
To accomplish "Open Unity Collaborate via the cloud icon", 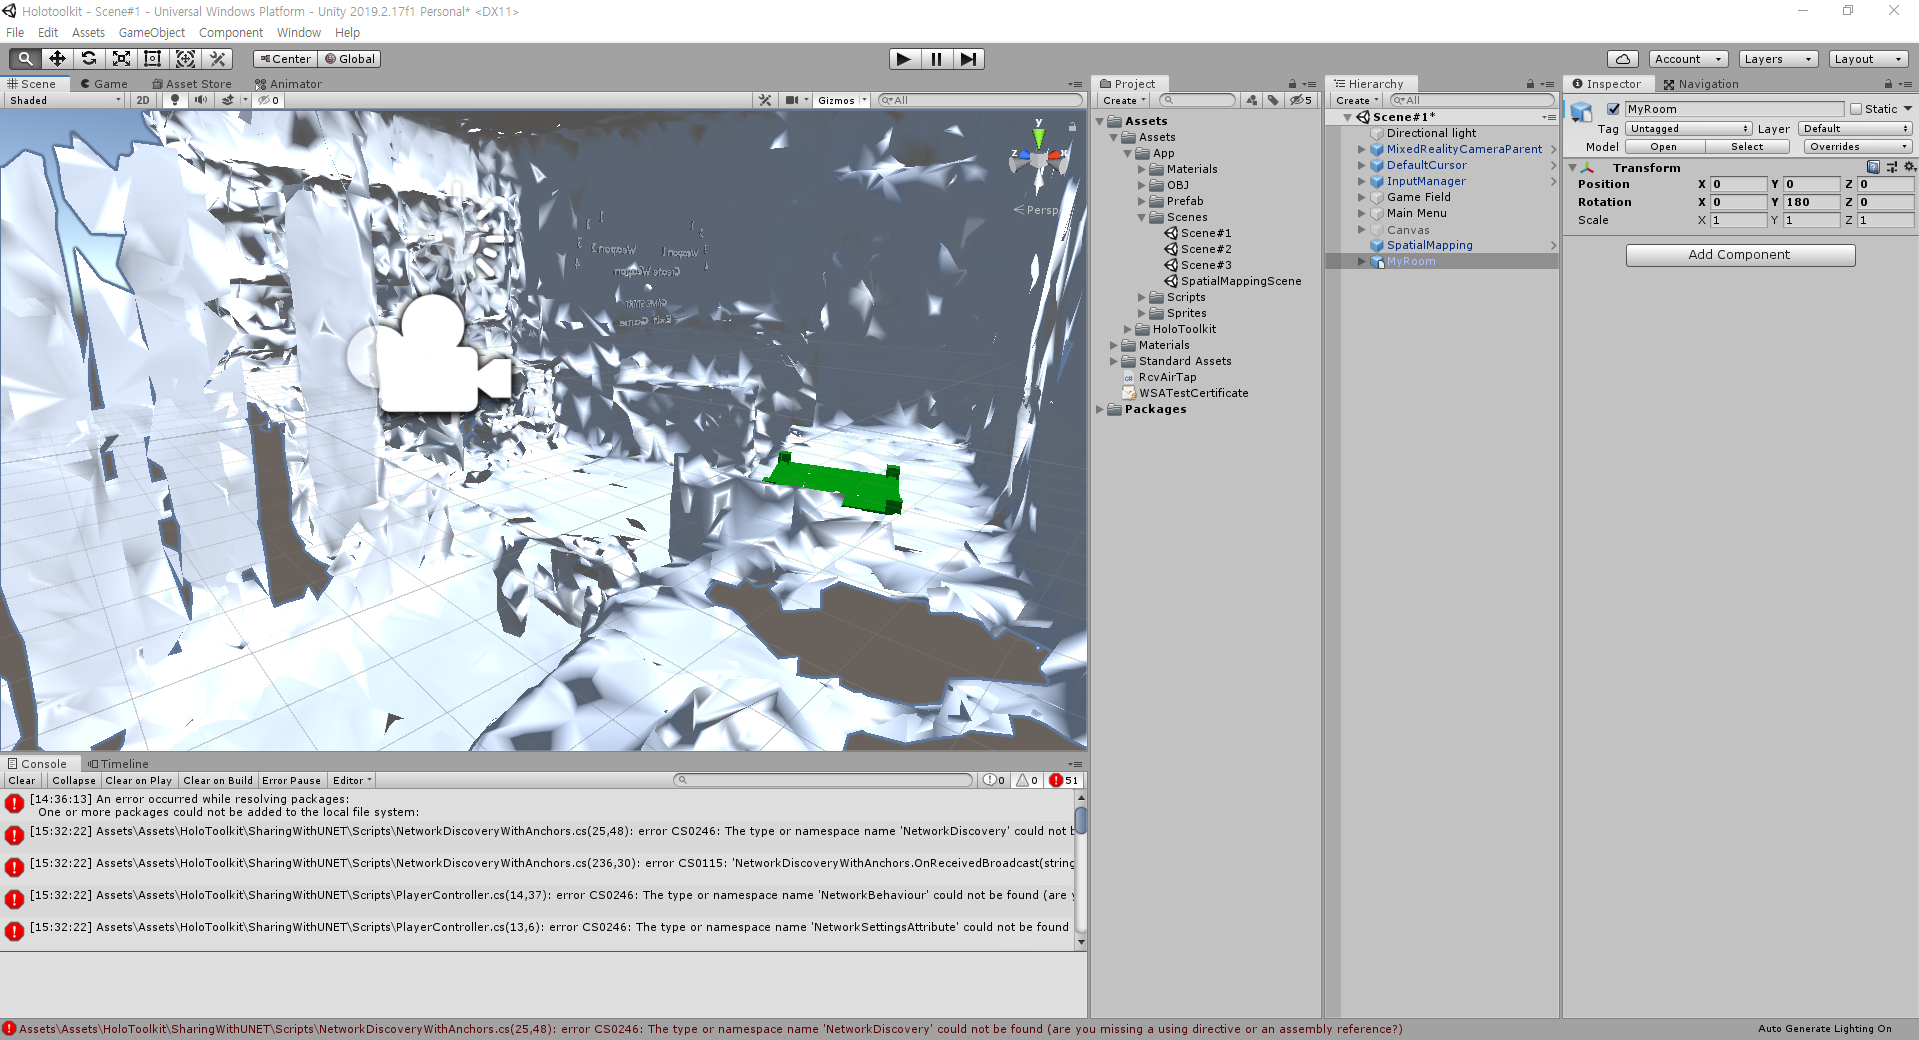I will (x=1621, y=59).
